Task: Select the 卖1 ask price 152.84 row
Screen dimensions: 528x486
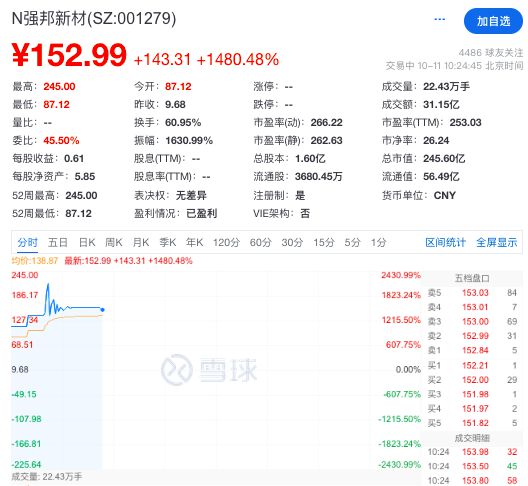Action: tap(472, 350)
